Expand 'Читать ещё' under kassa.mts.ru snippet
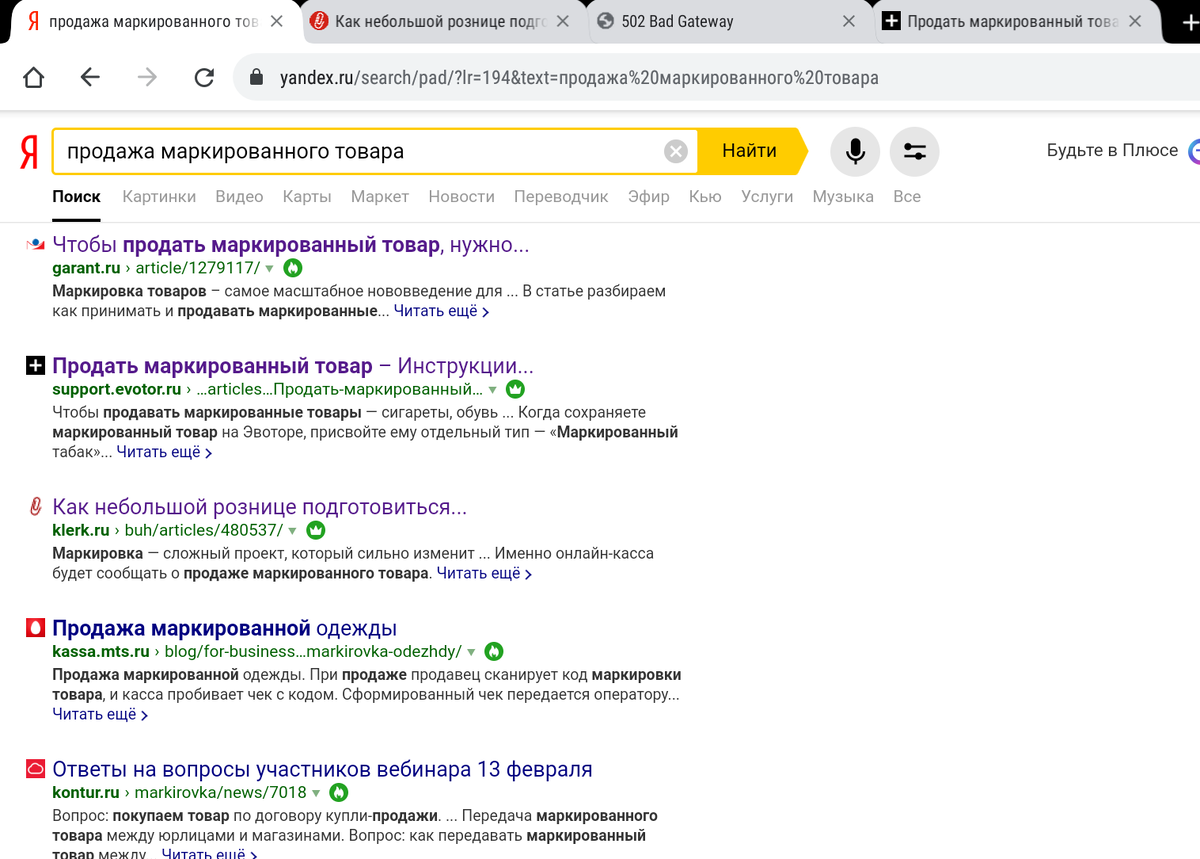The height and width of the screenshot is (859, 1200). (100, 714)
